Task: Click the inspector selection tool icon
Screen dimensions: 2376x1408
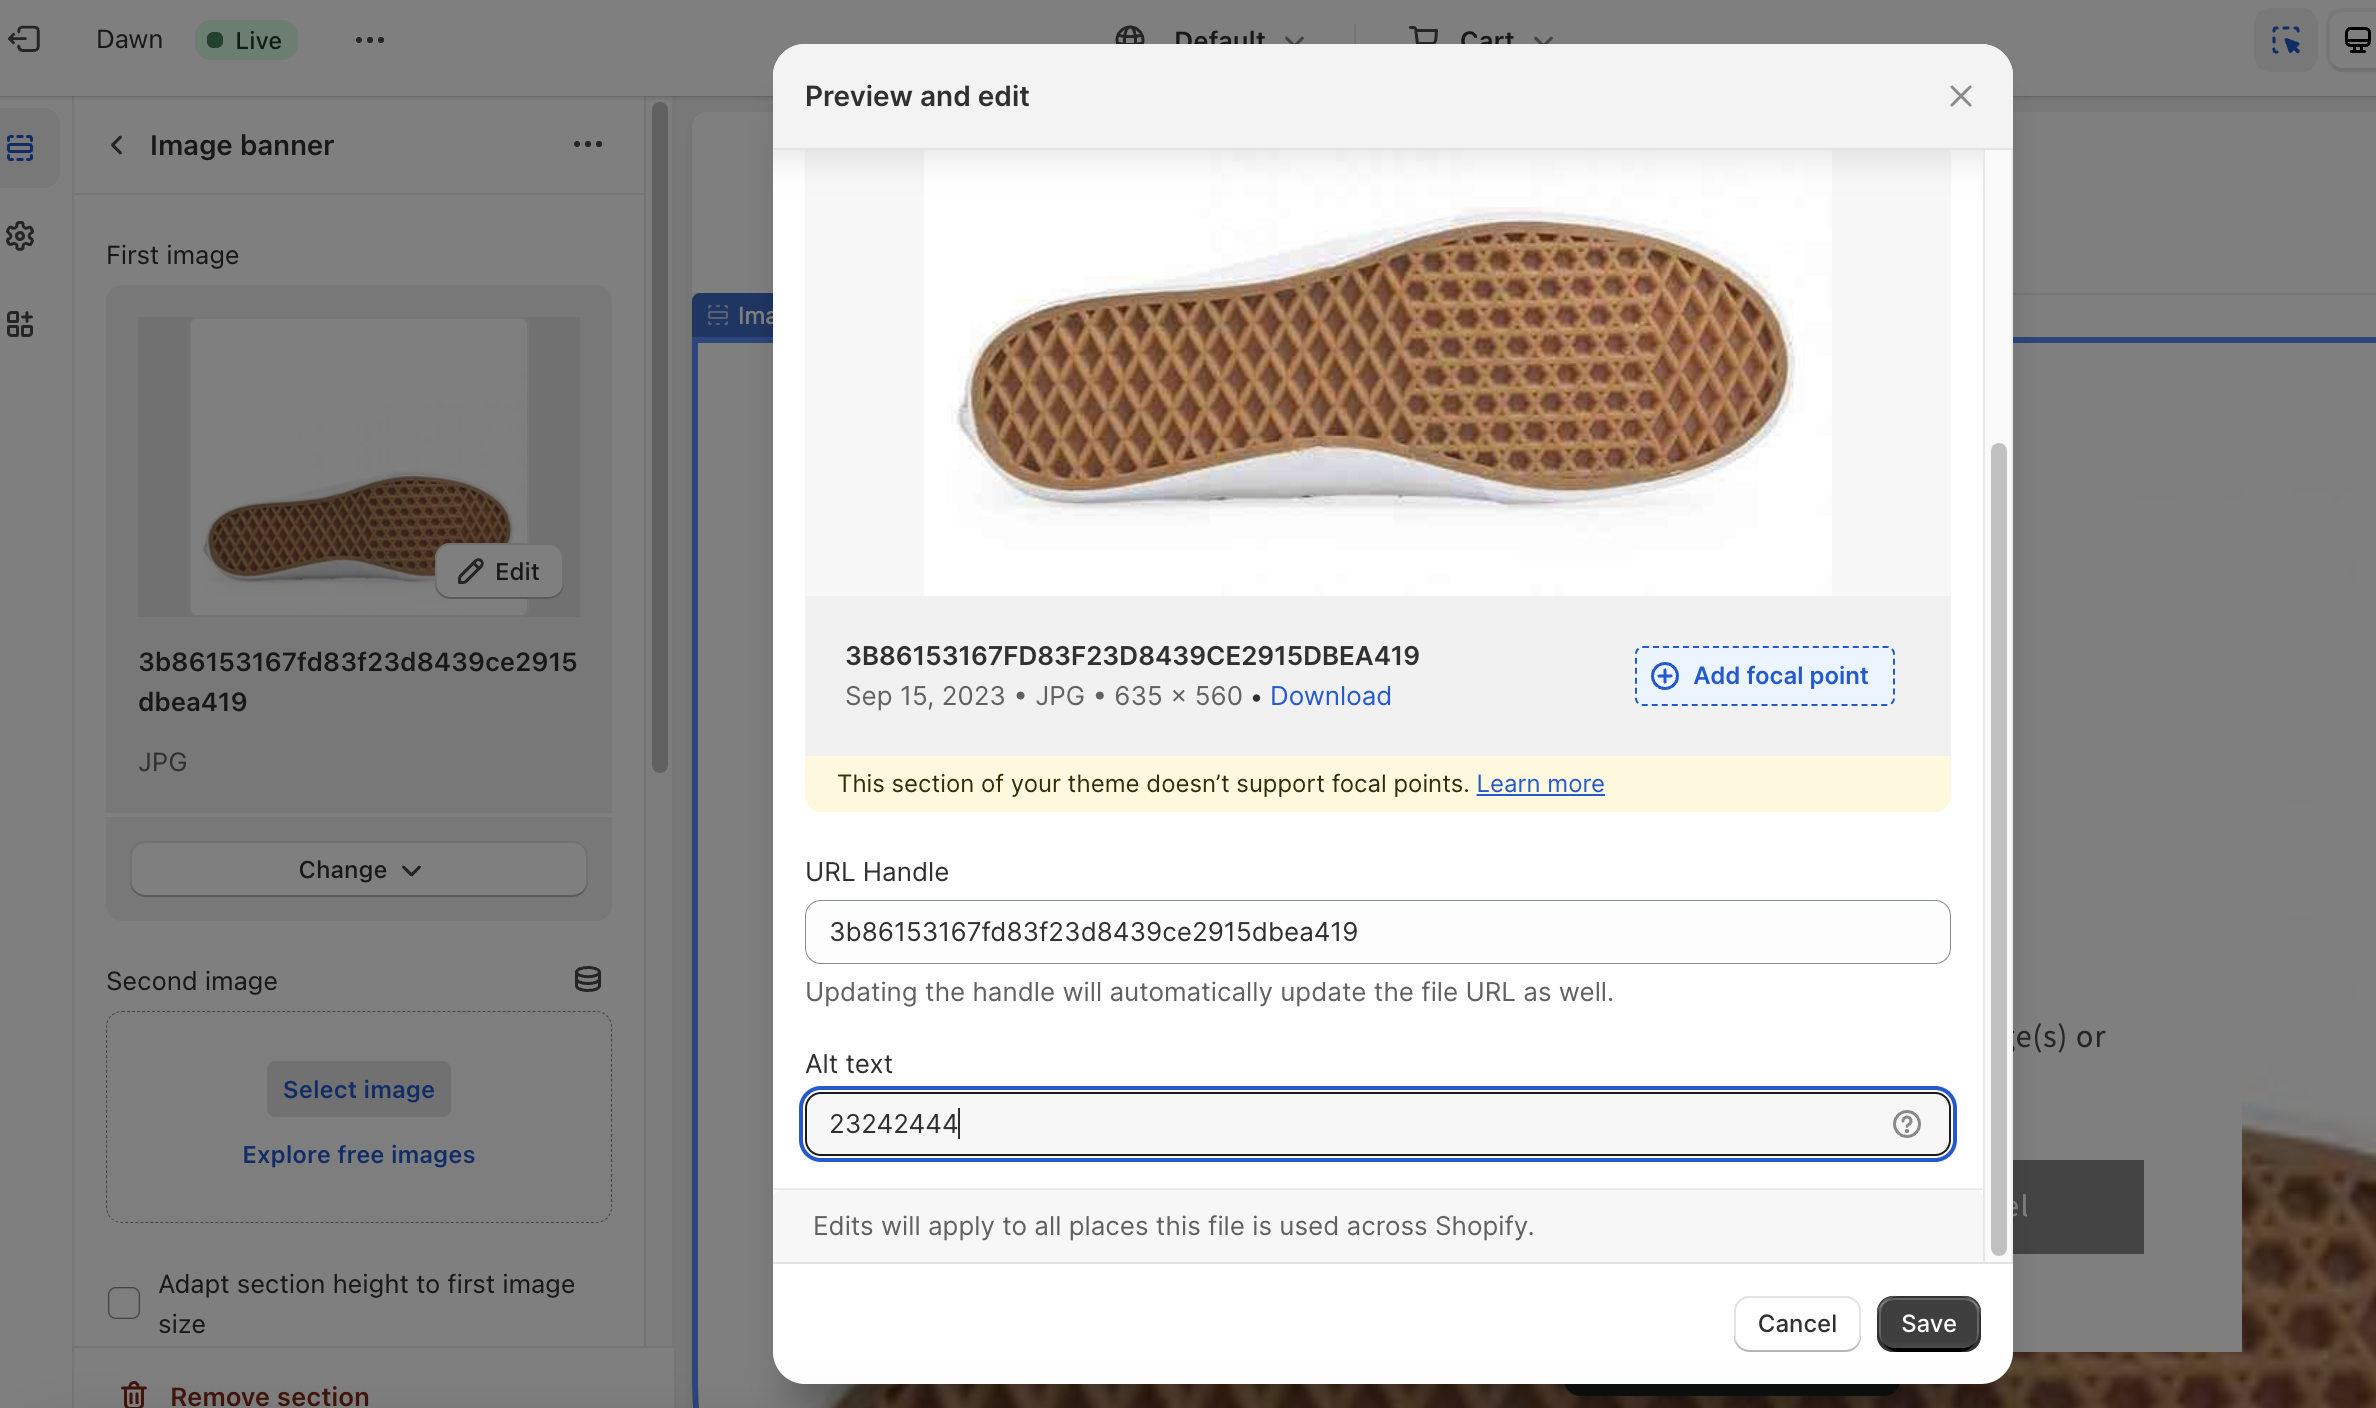Action: pos(2285,40)
